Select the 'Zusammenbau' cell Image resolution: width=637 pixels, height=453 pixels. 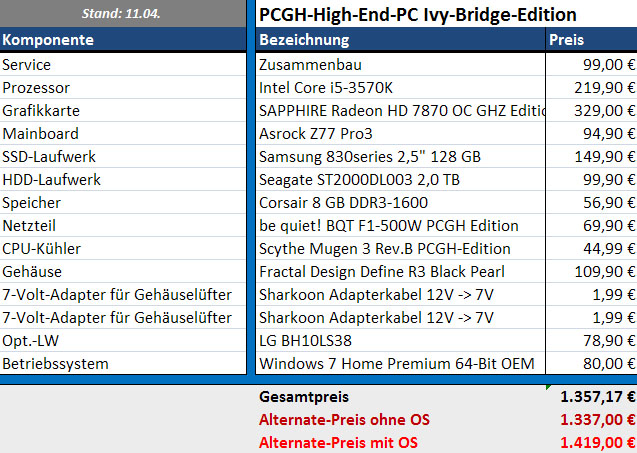[x=400, y=65]
